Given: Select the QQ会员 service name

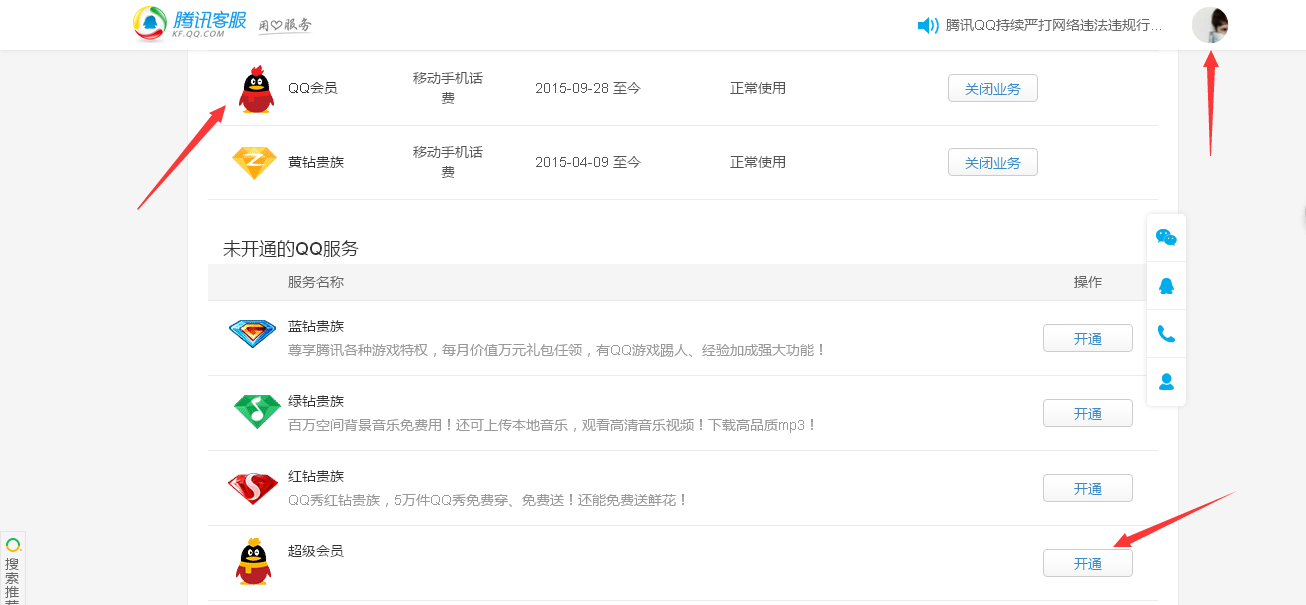Looking at the screenshot, I should pos(313,88).
